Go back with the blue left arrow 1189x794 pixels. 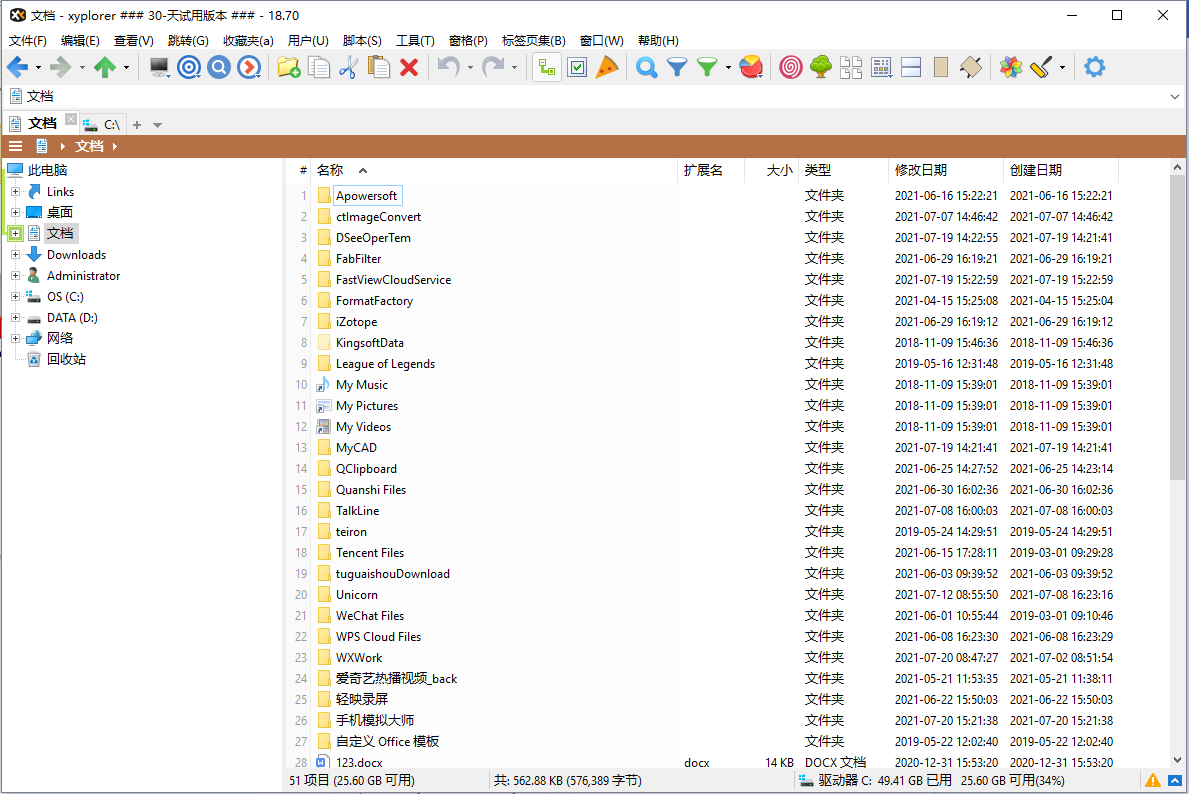click(x=17, y=67)
